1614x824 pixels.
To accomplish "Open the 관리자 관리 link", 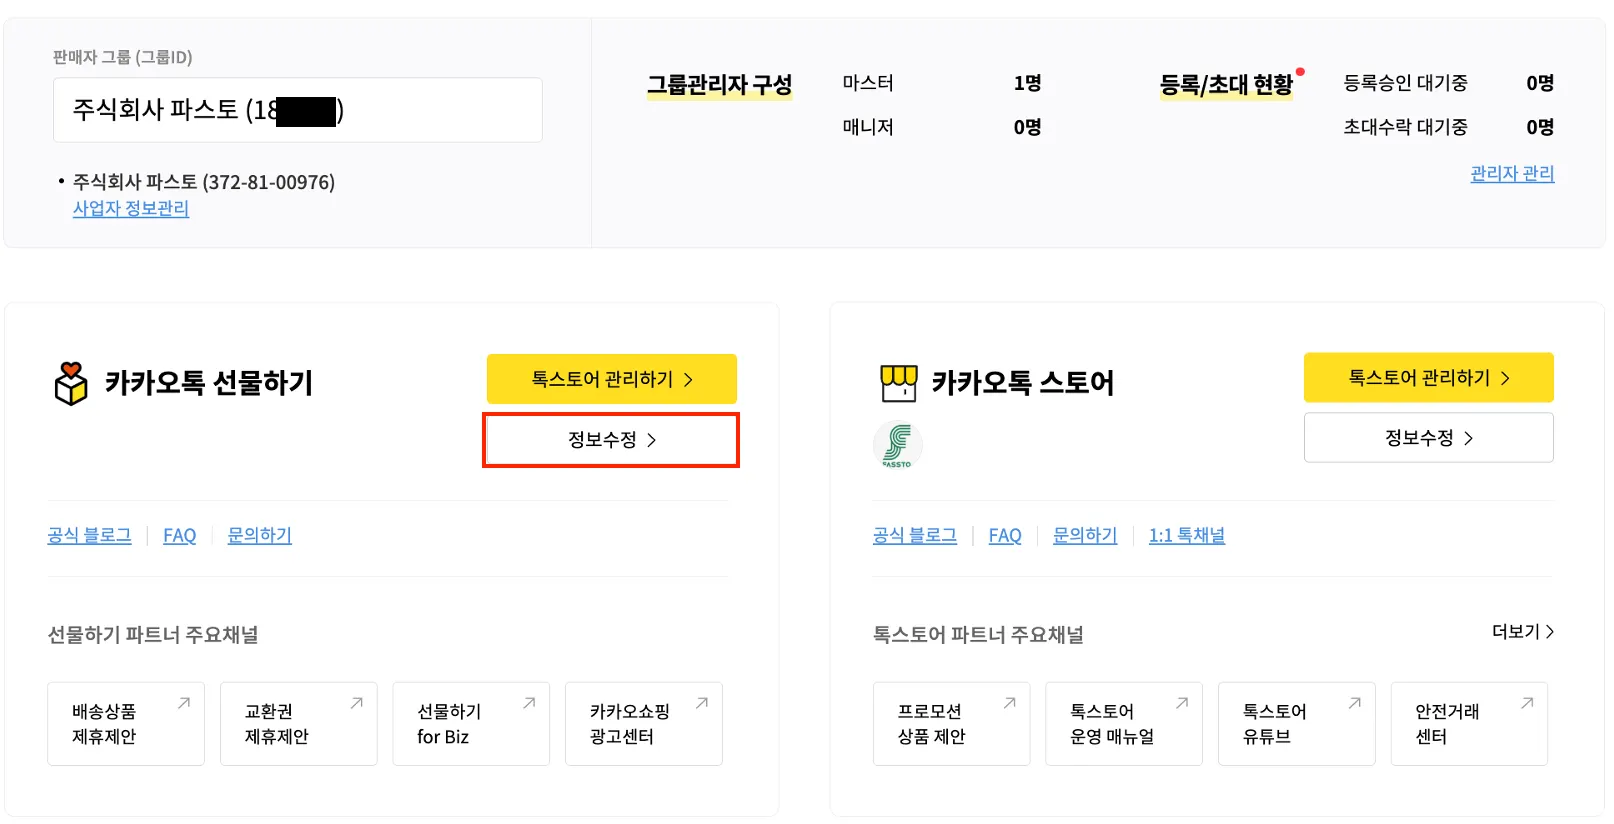I will (x=1512, y=174).
